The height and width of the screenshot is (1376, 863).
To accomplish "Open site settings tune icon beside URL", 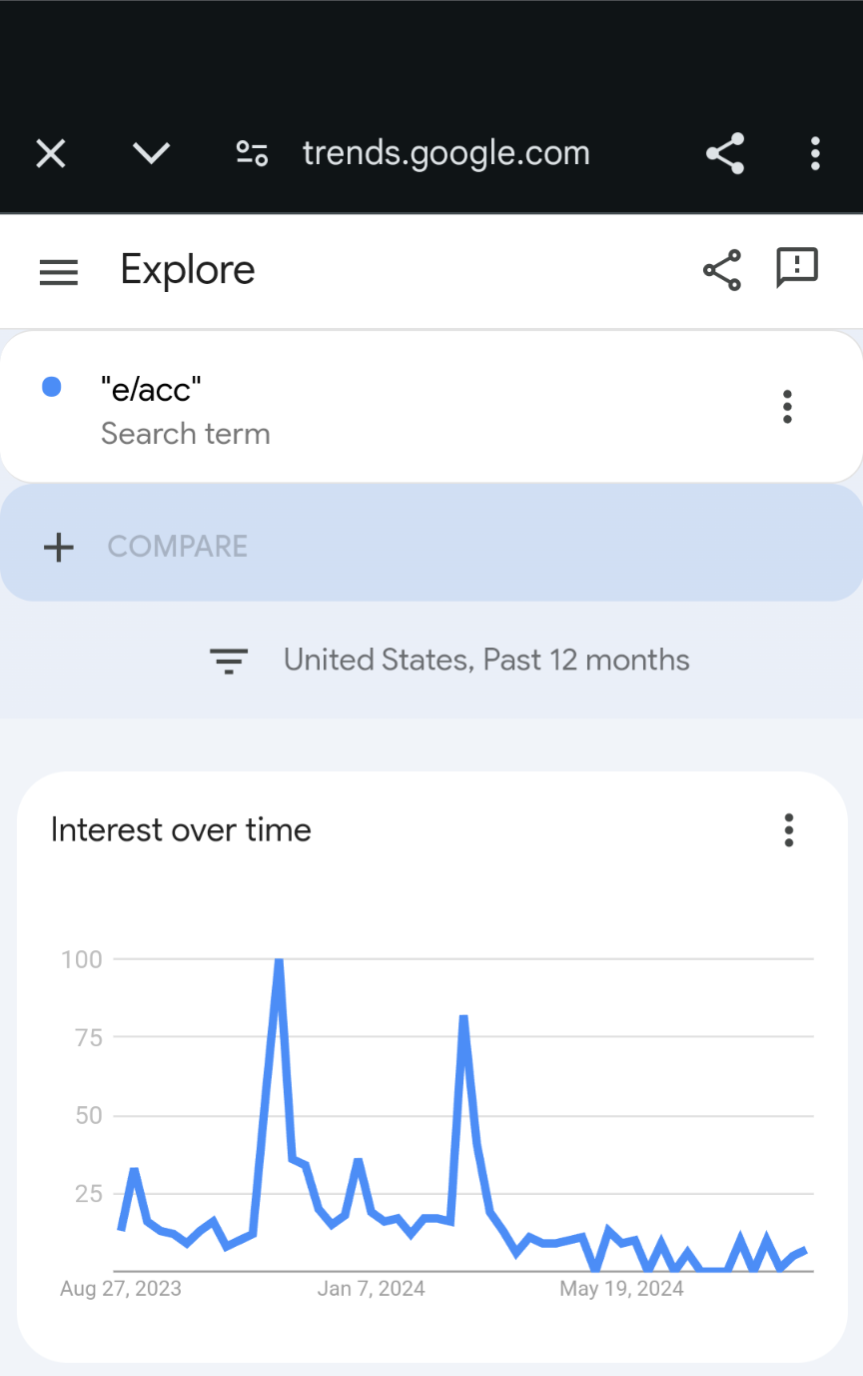I will [x=251, y=153].
